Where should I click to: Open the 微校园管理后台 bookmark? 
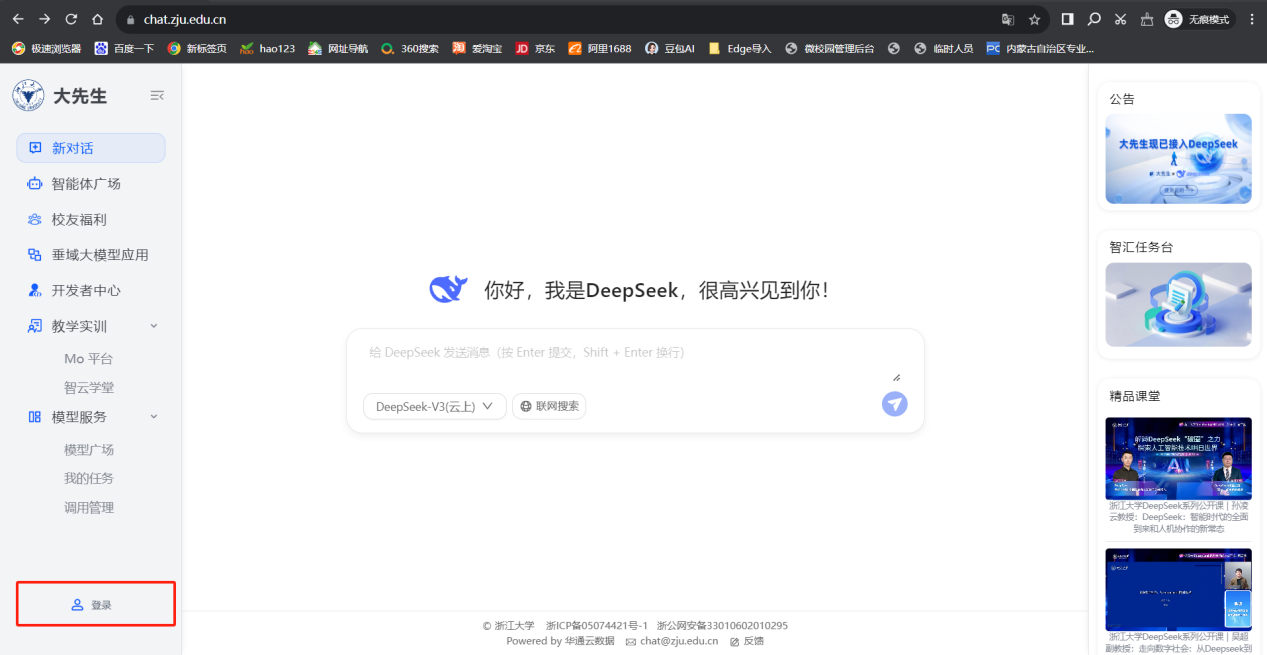tap(830, 48)
